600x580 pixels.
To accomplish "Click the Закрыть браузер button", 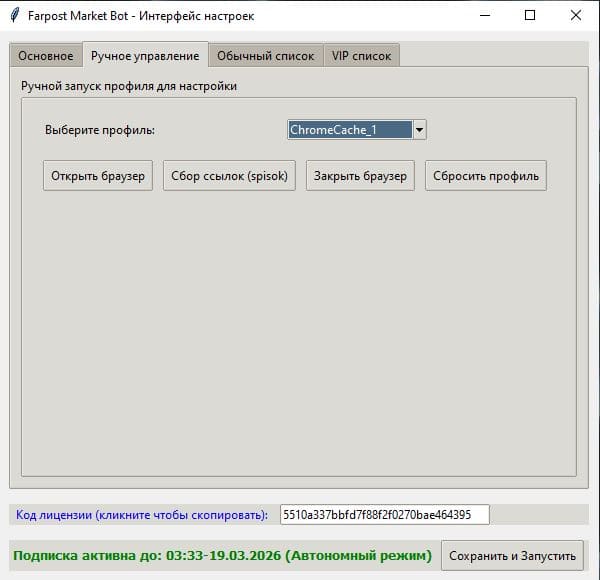I will pyautogui.click(x=360, y=176).
